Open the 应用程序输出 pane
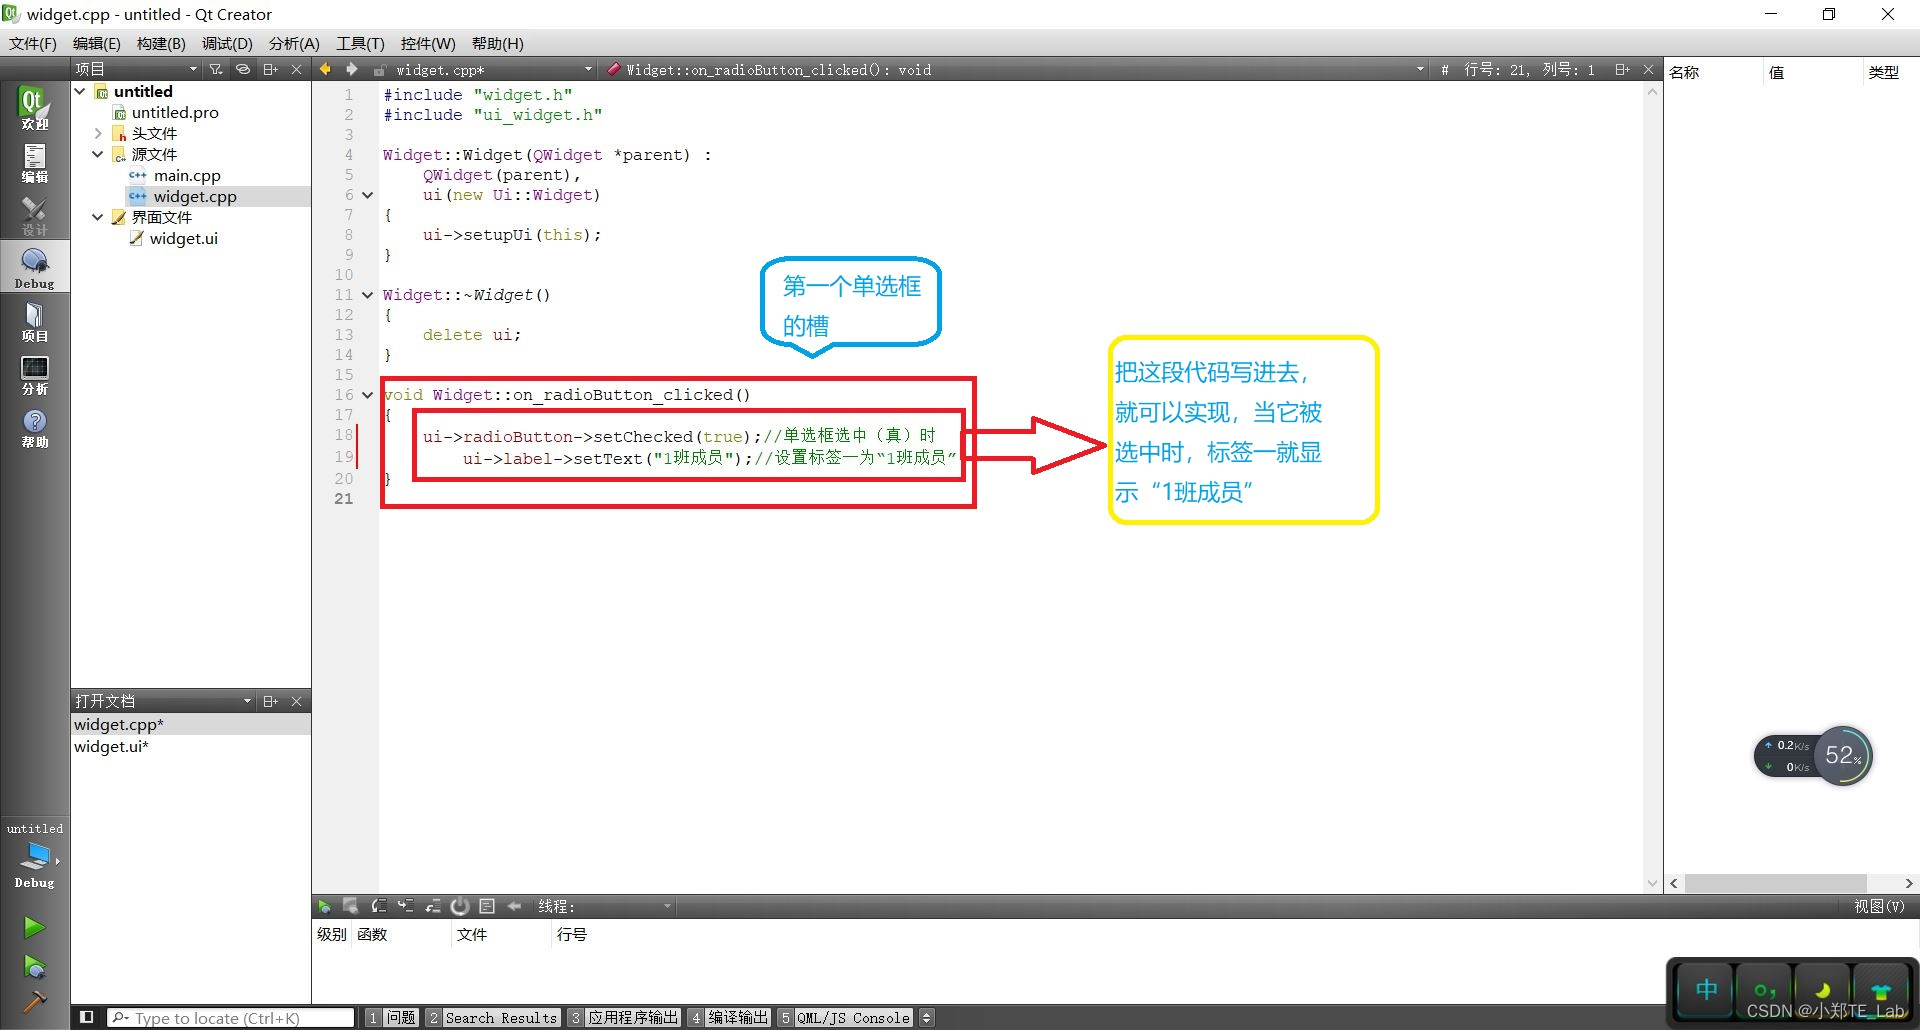The height and width of the screenshot is (1030, 1920). 632,1017
